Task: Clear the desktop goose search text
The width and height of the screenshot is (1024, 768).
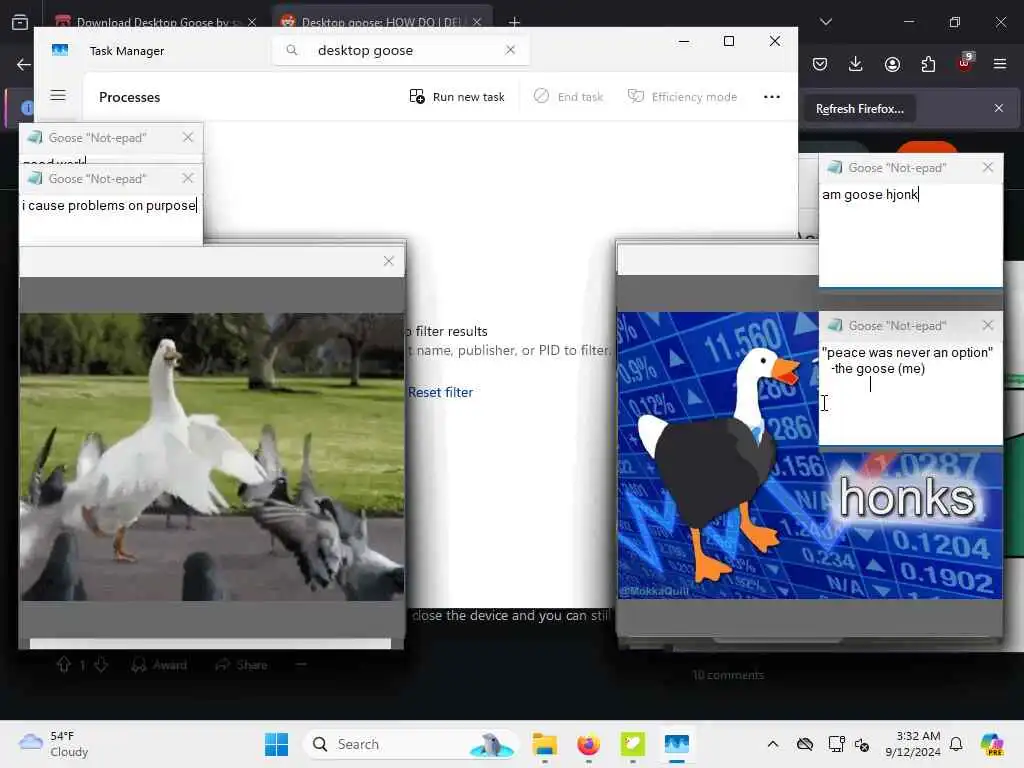Action: [510, 50]
